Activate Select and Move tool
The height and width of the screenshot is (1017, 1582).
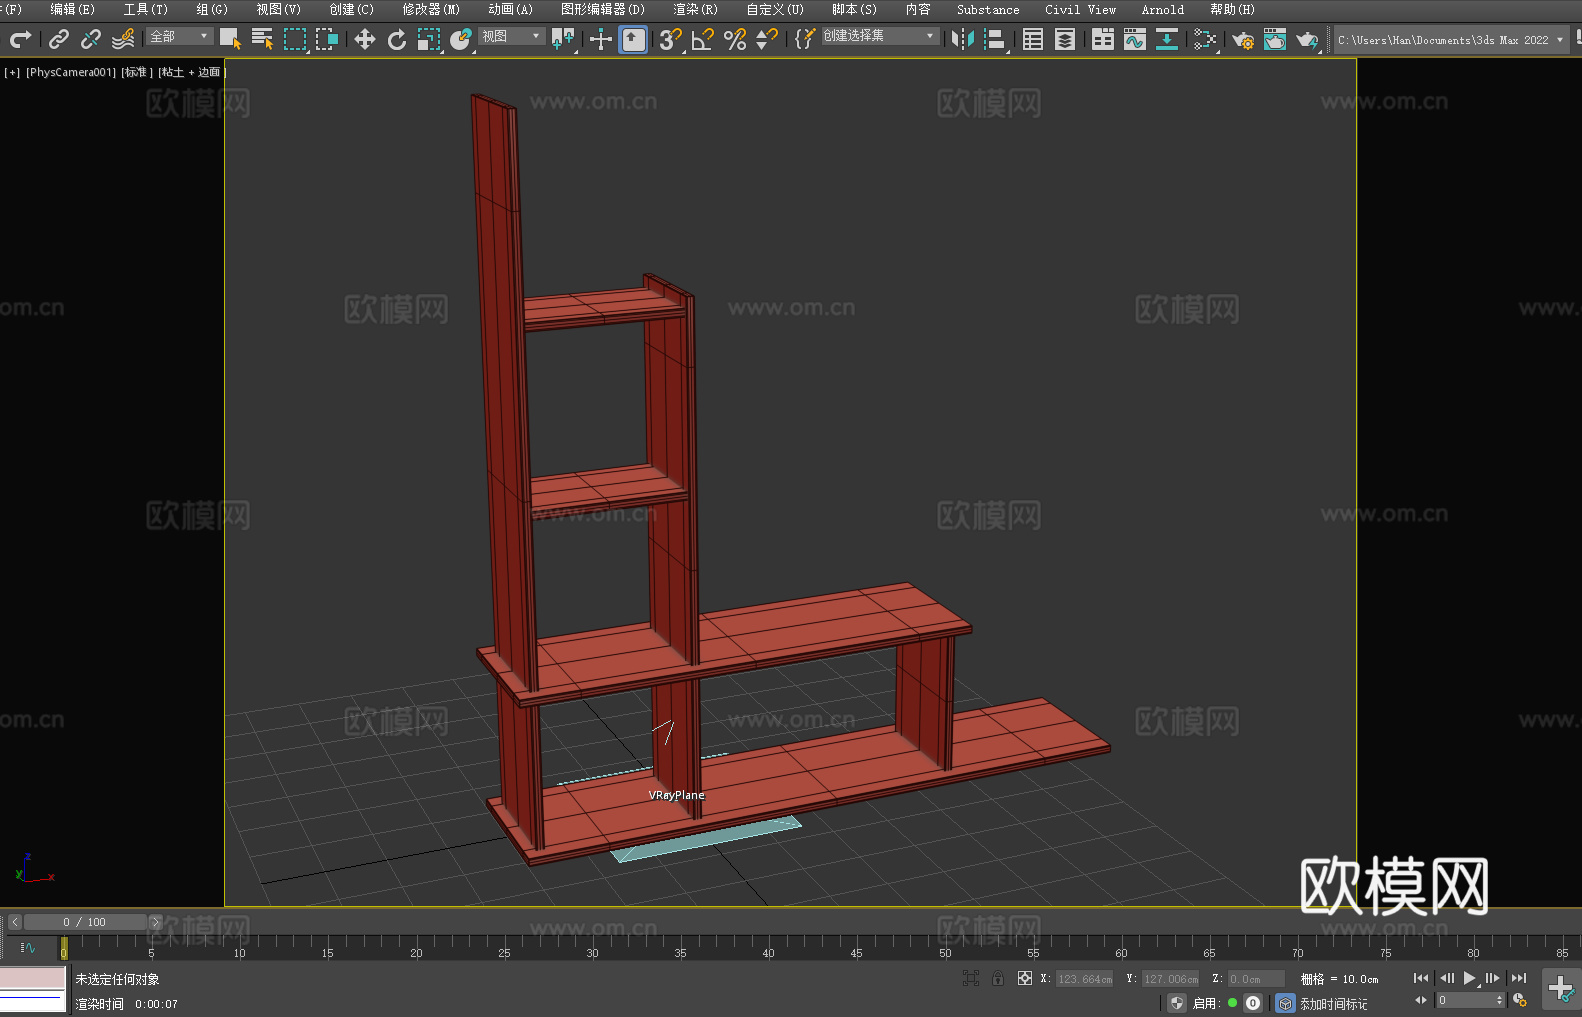point(365,39)
